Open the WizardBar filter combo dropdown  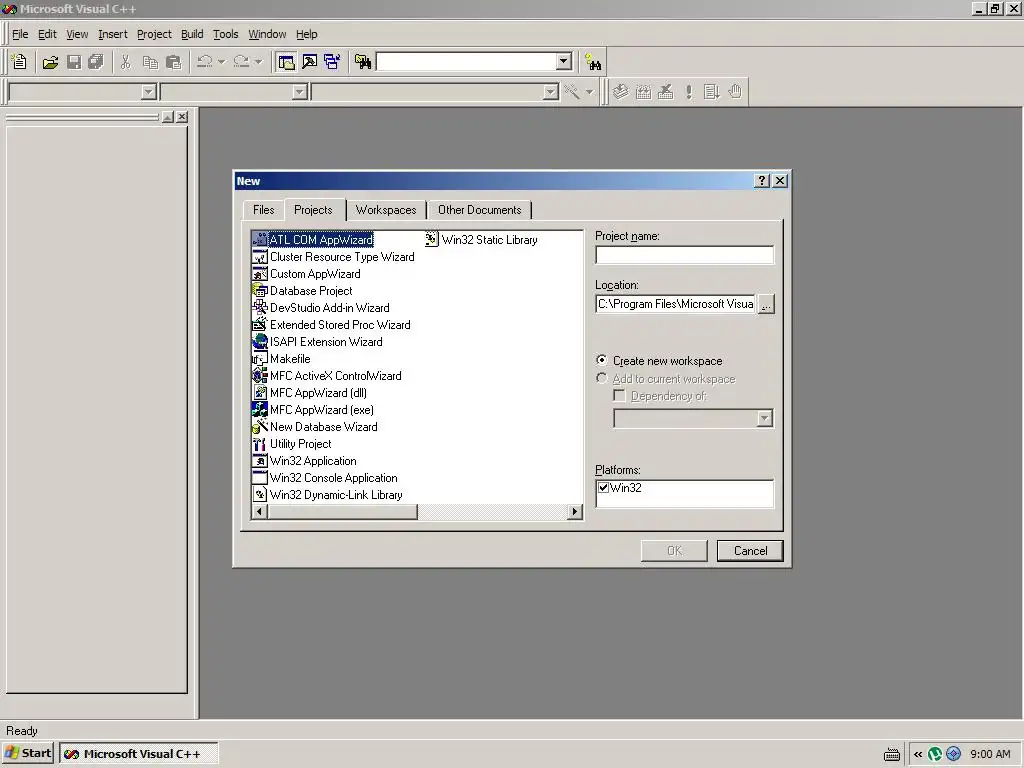click(300, 92)
